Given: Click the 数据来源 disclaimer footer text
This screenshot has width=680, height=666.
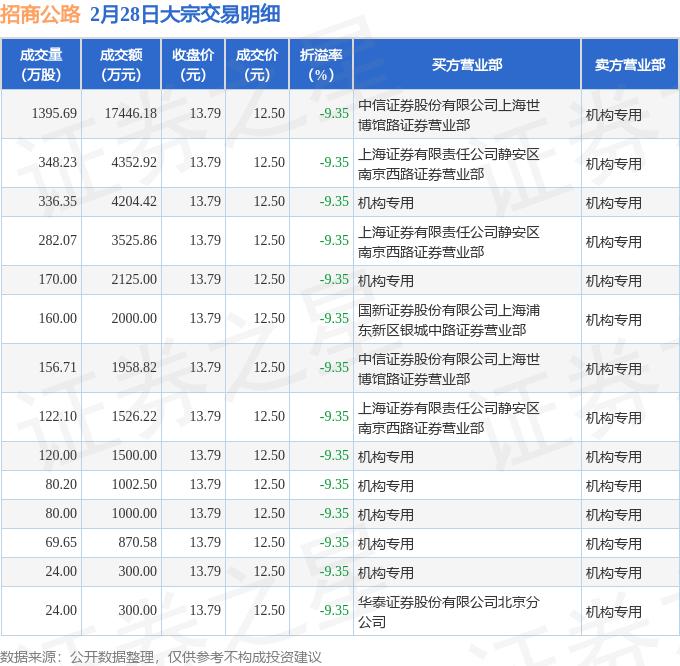Looking at the screenshot, I should (161, 657).
